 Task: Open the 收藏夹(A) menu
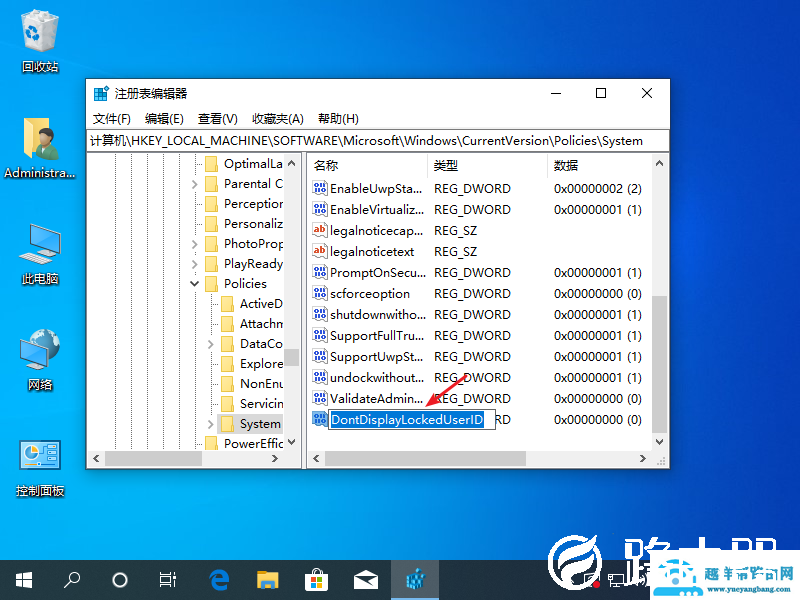278,119
